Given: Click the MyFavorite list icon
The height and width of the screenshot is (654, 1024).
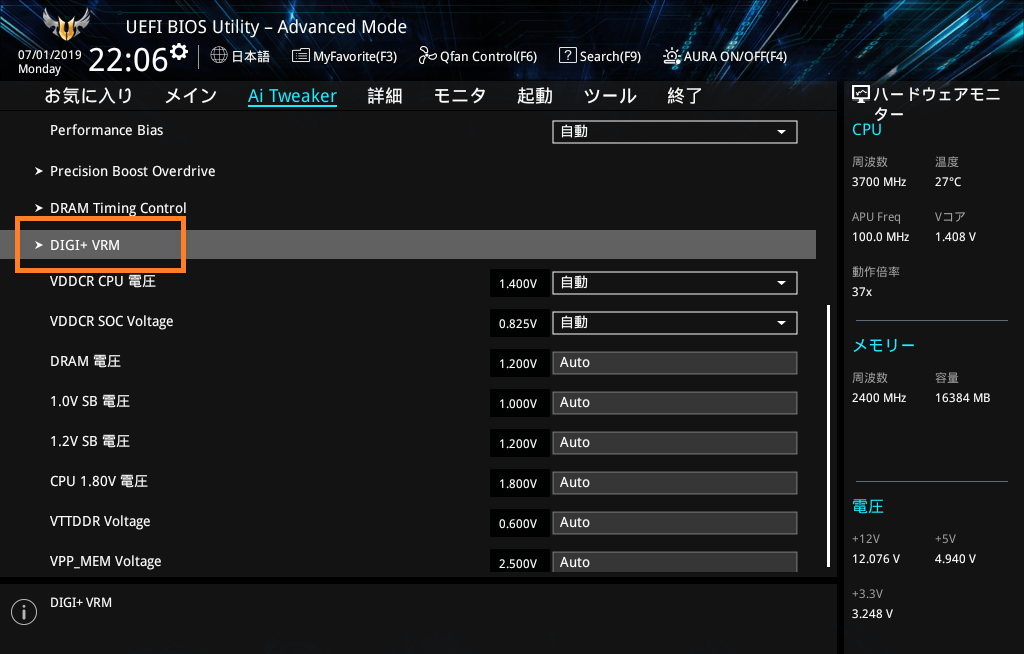Looking at the screenshot, I should [300, 56].
